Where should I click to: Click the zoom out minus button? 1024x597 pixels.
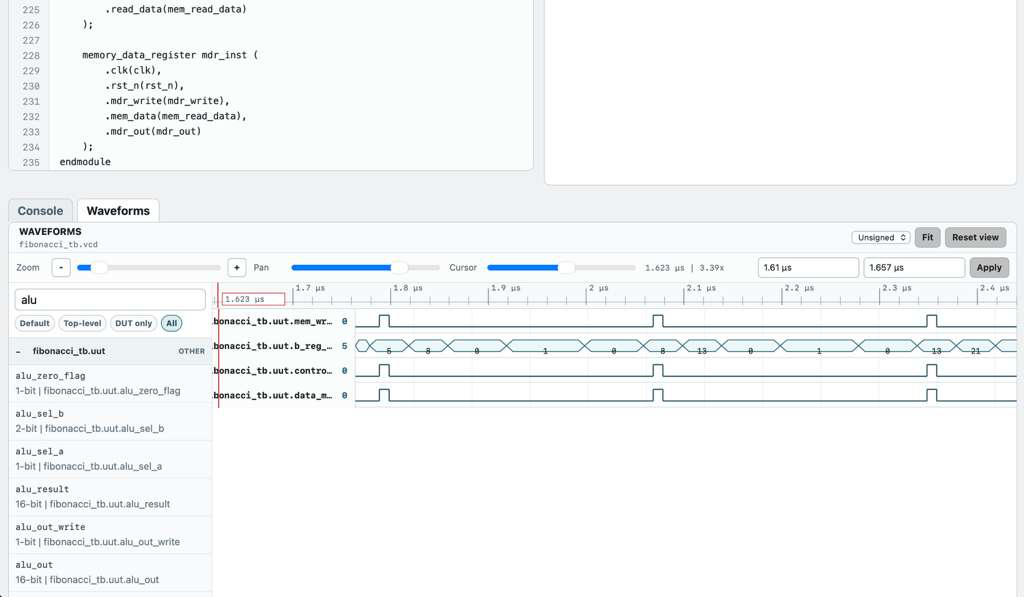point(61,268)
